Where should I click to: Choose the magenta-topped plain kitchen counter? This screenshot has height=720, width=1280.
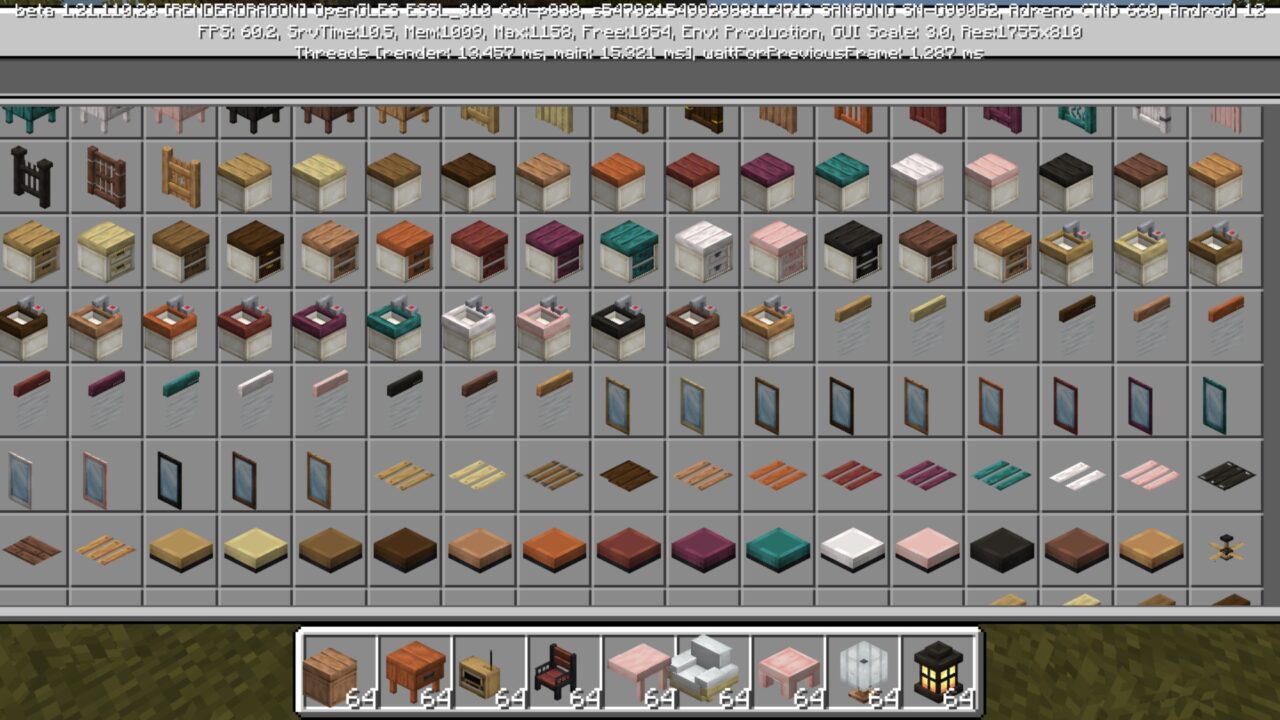pyautogui.click(x=767, y=181)
